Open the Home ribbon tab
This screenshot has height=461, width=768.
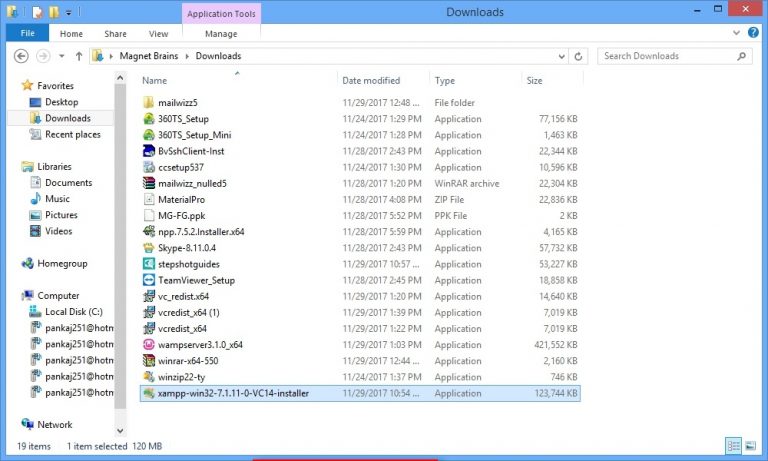(x=71, y=34)
